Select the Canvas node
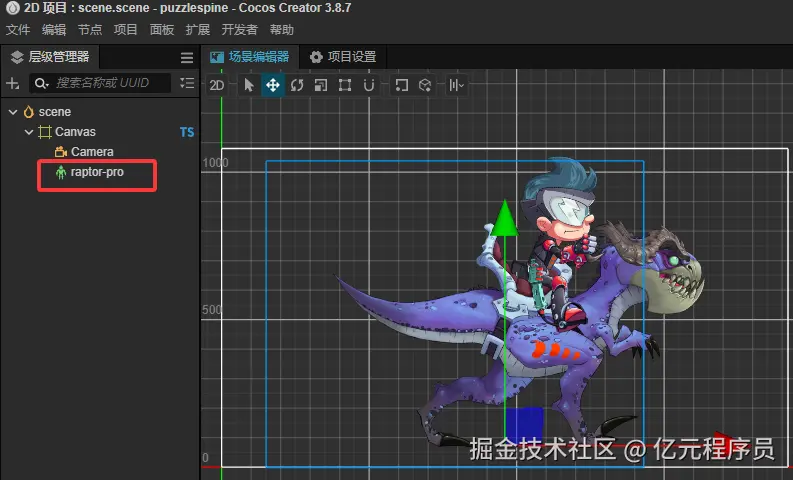The height and width of the screenshot is (480, 793). tap(75, 132)
